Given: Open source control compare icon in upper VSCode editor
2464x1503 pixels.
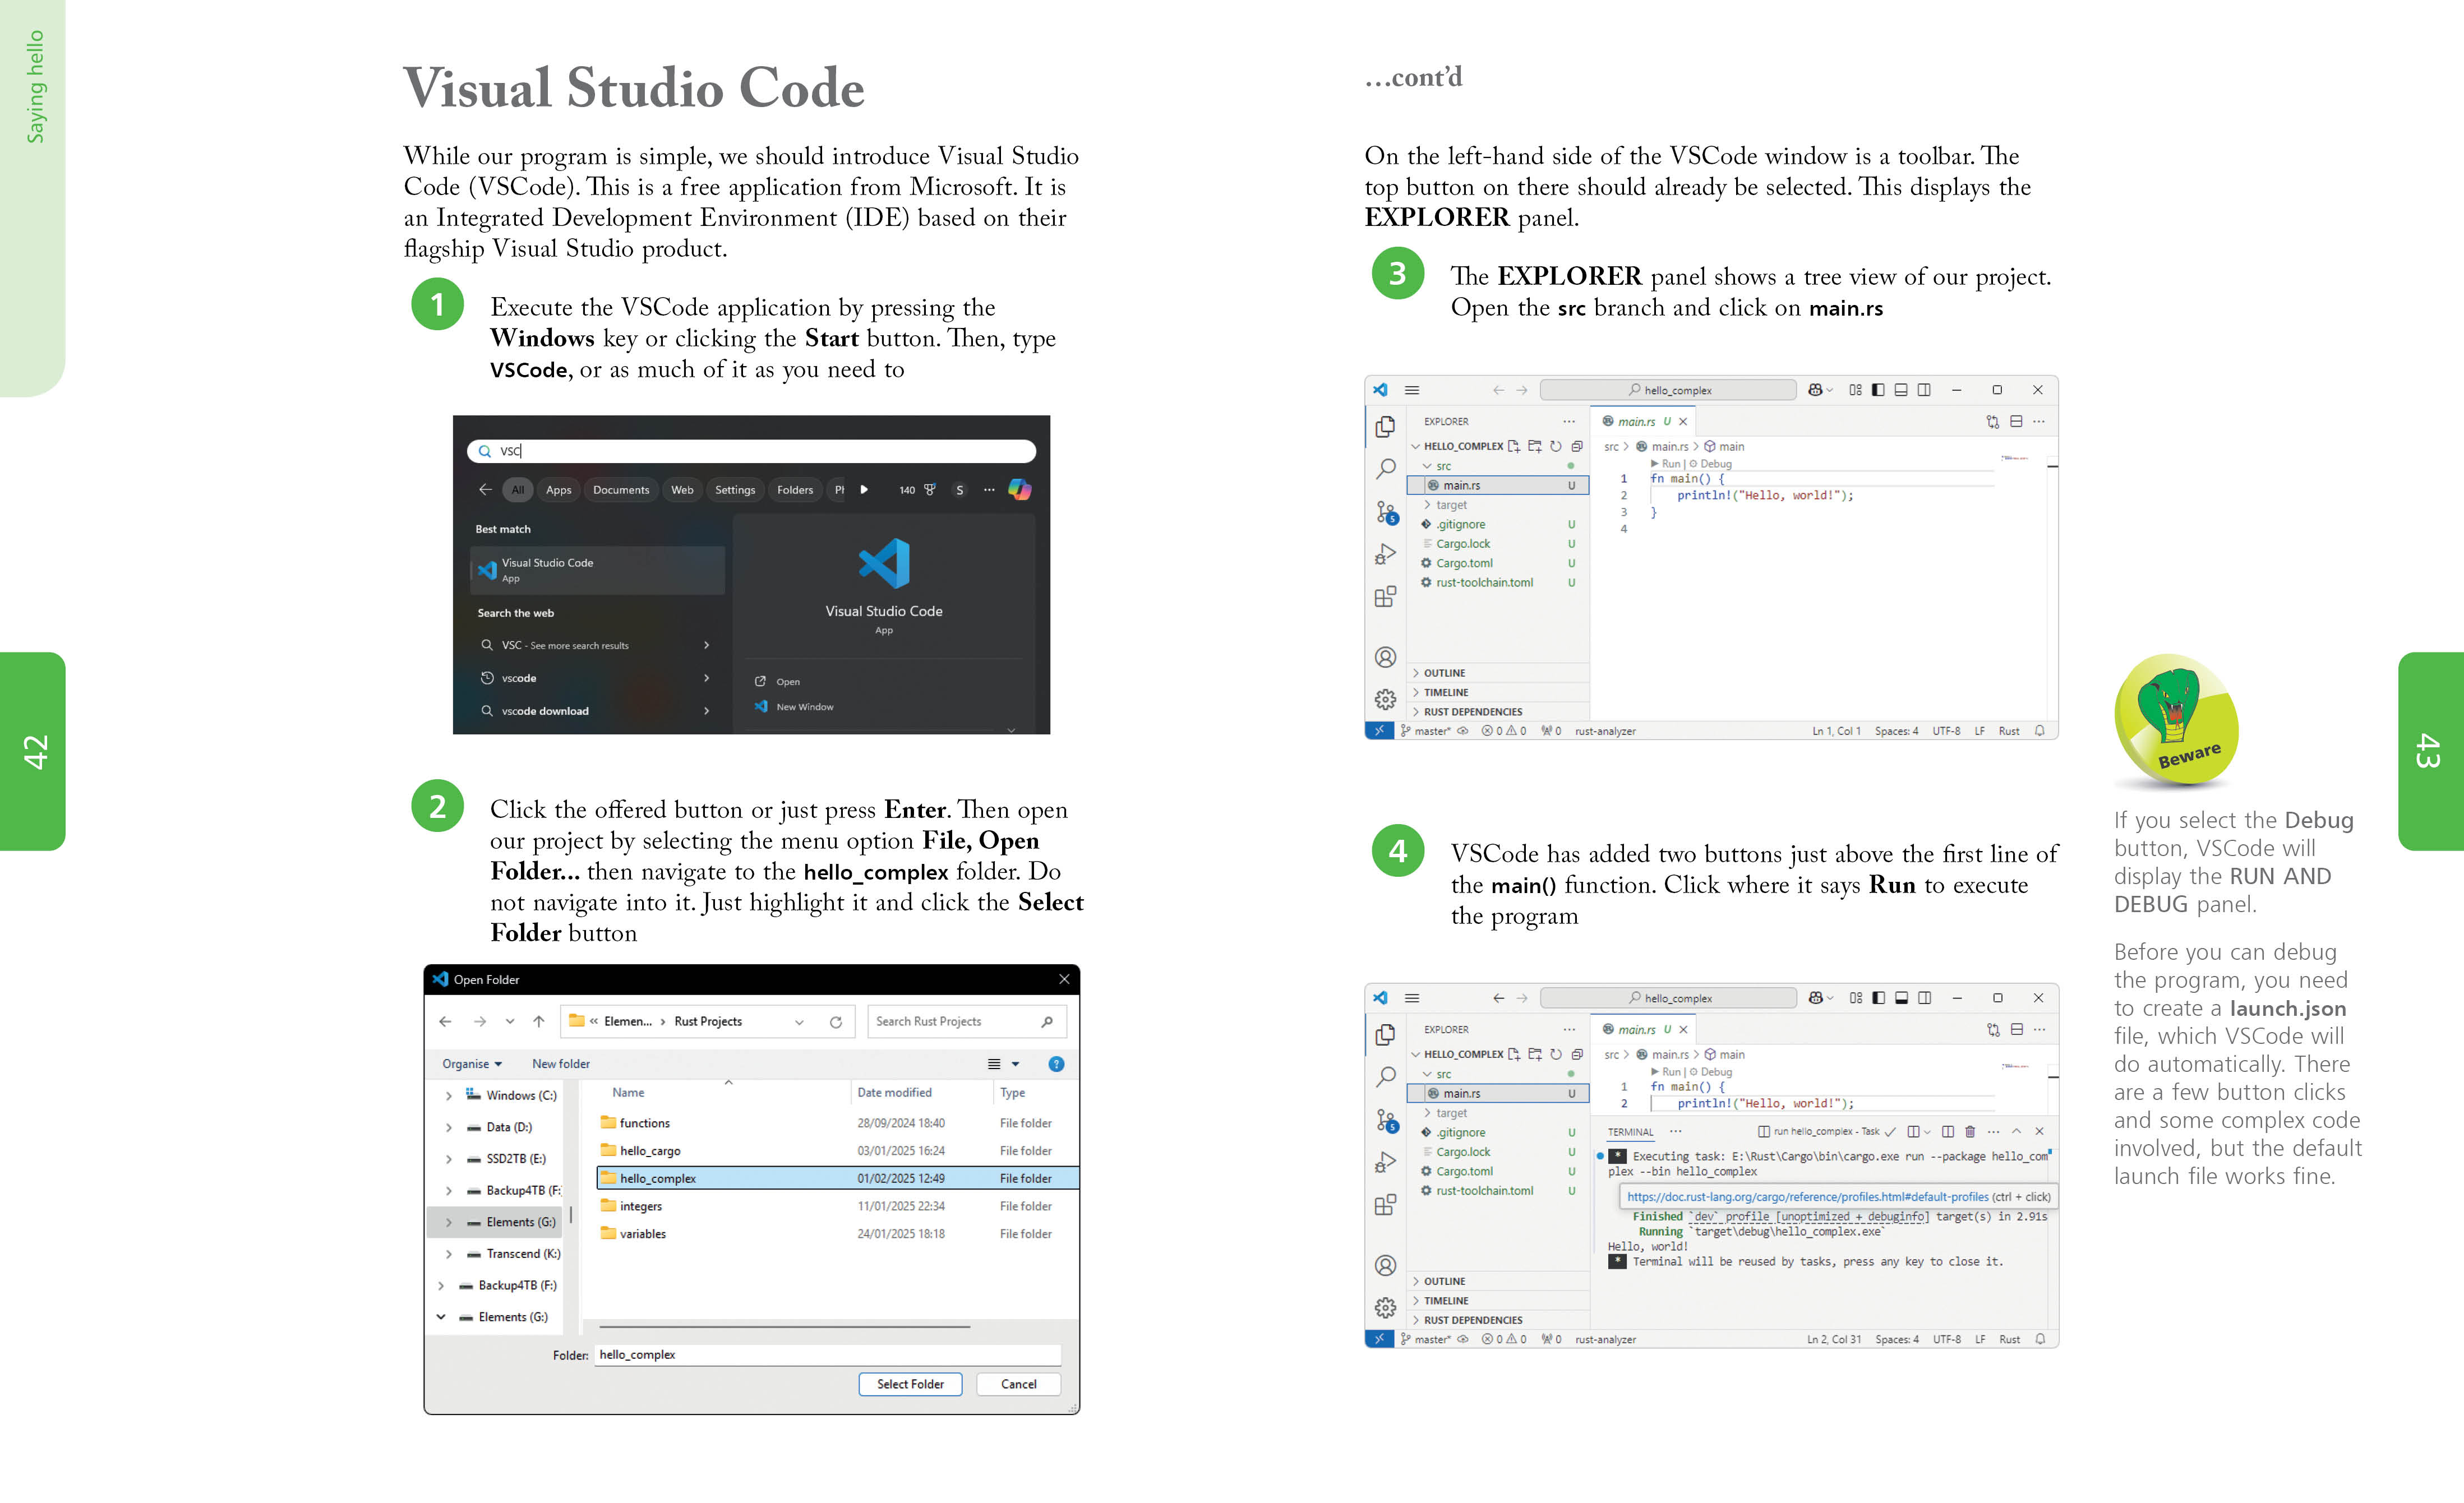Looking at the screenshot, I should click(x=1992, y=422).
